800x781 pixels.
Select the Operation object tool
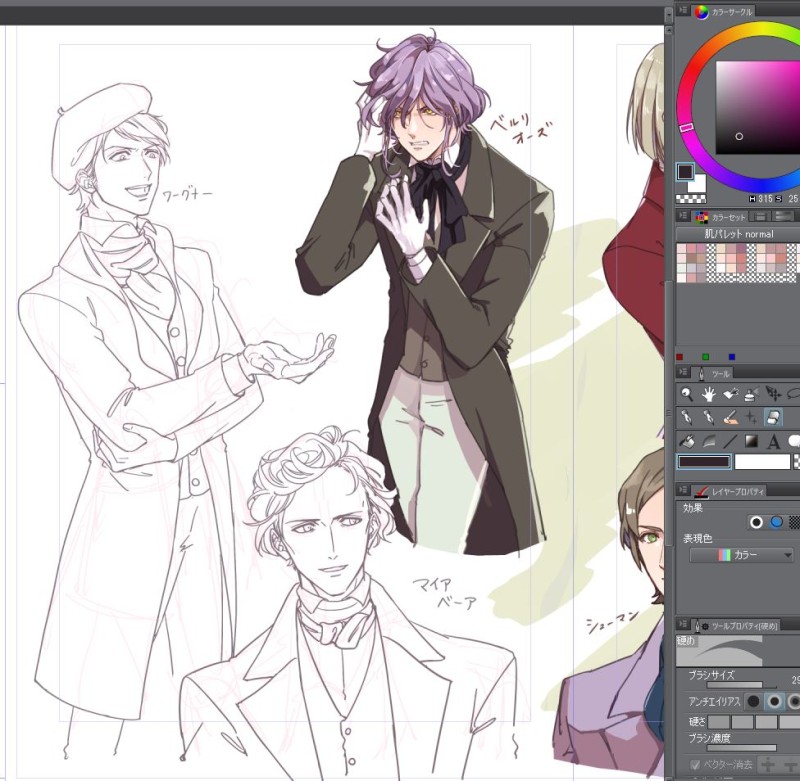pos(731,394)
